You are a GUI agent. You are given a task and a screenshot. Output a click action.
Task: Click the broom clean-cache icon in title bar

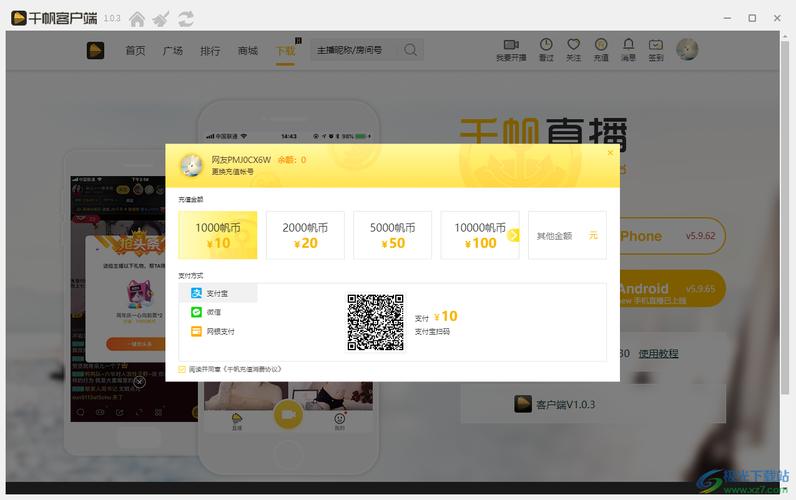coord(161,18)
